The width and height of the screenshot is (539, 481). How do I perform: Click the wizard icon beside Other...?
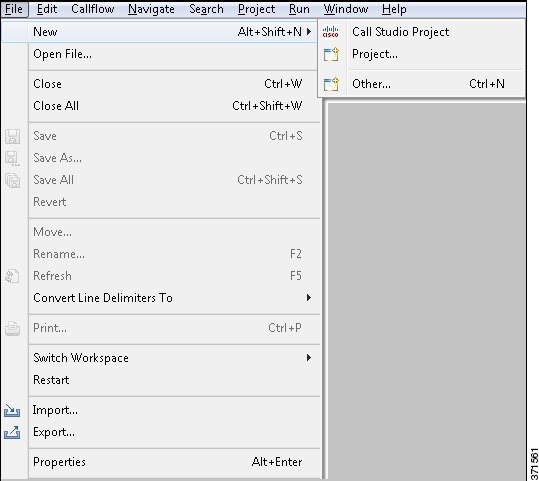tap(331, 84)
